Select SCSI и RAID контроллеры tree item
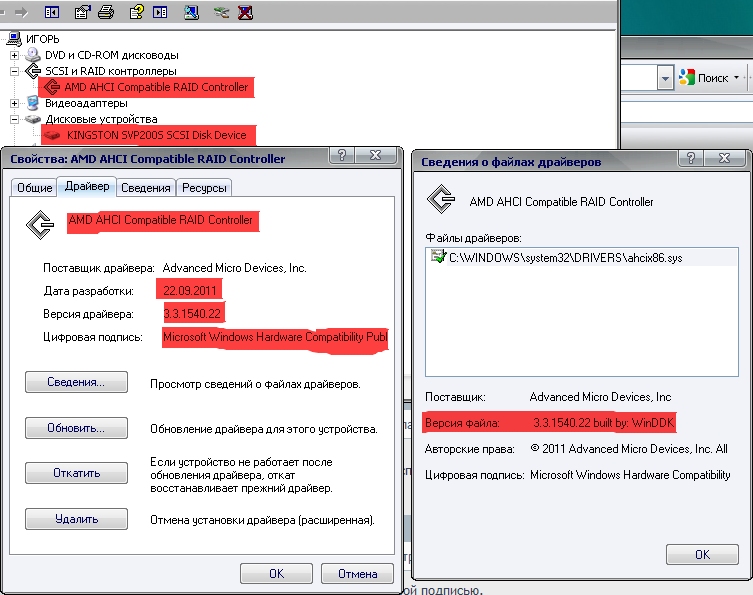The image size is (753, 595). tap(111, 71)
